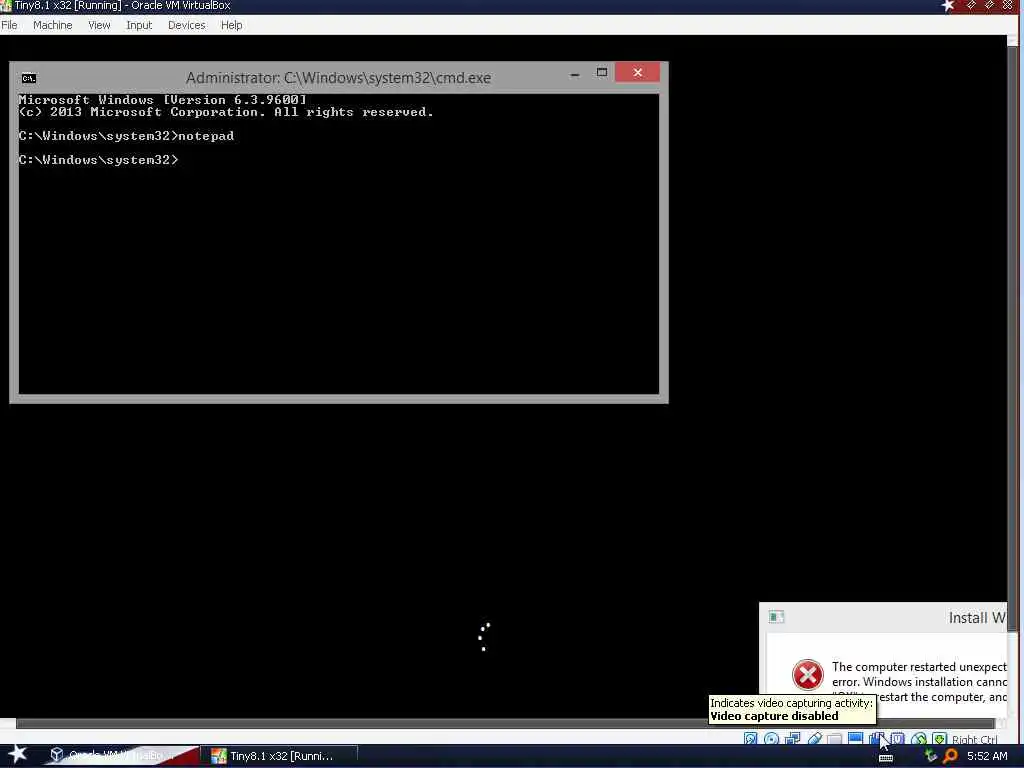
Task: Click the VM horizontal scrollbar
Action: (504, 723)
